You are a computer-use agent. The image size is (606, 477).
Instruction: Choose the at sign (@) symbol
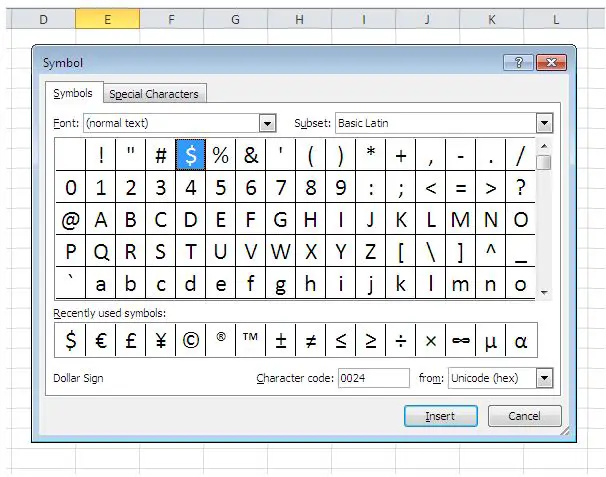pos(70,219)
